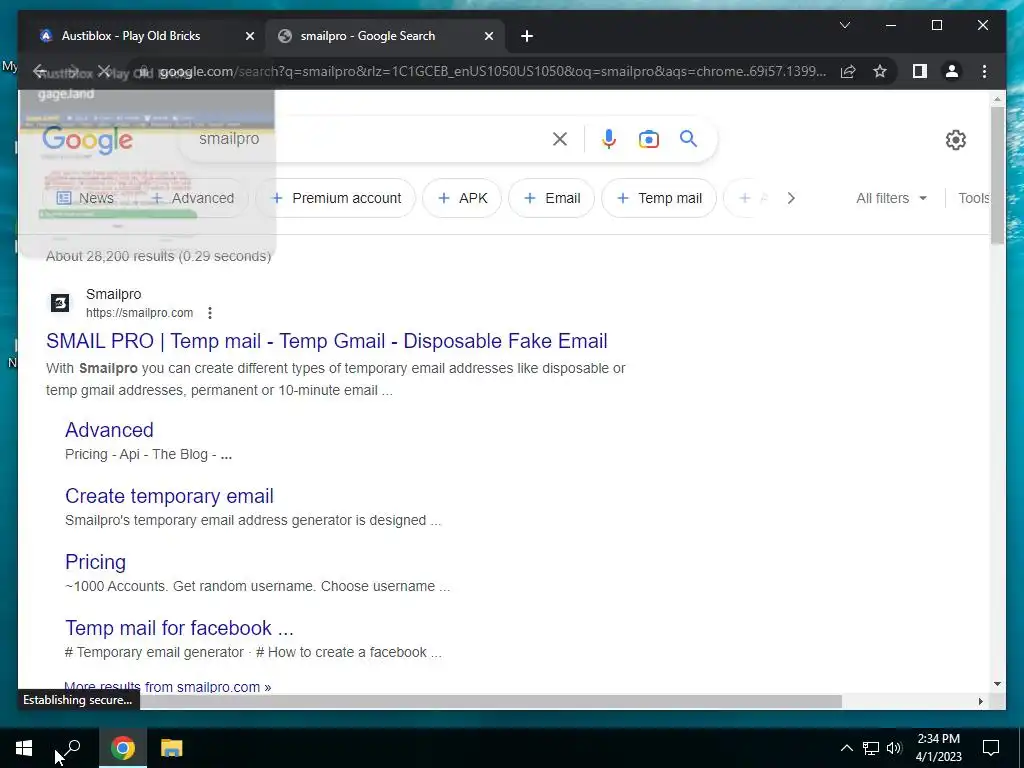This screenshot has height=768, width=1024.
Task: Add Advanced to the search query chip
Action: point(193,198)
